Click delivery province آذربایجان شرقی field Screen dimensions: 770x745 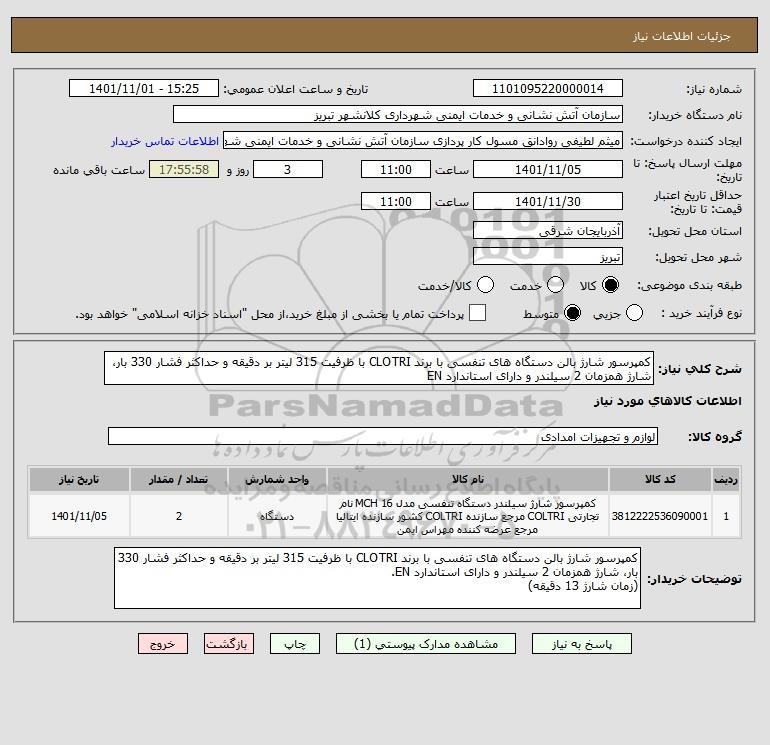click(548, 230)
